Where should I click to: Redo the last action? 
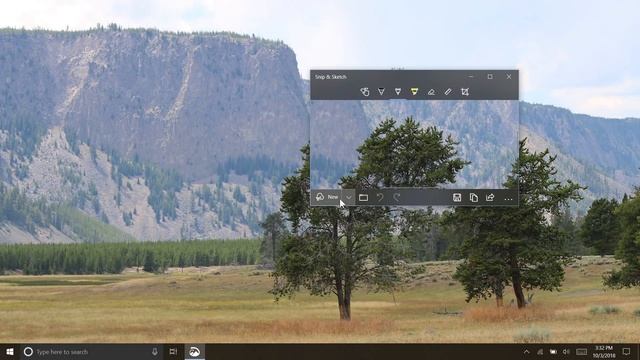coord(397,198)
